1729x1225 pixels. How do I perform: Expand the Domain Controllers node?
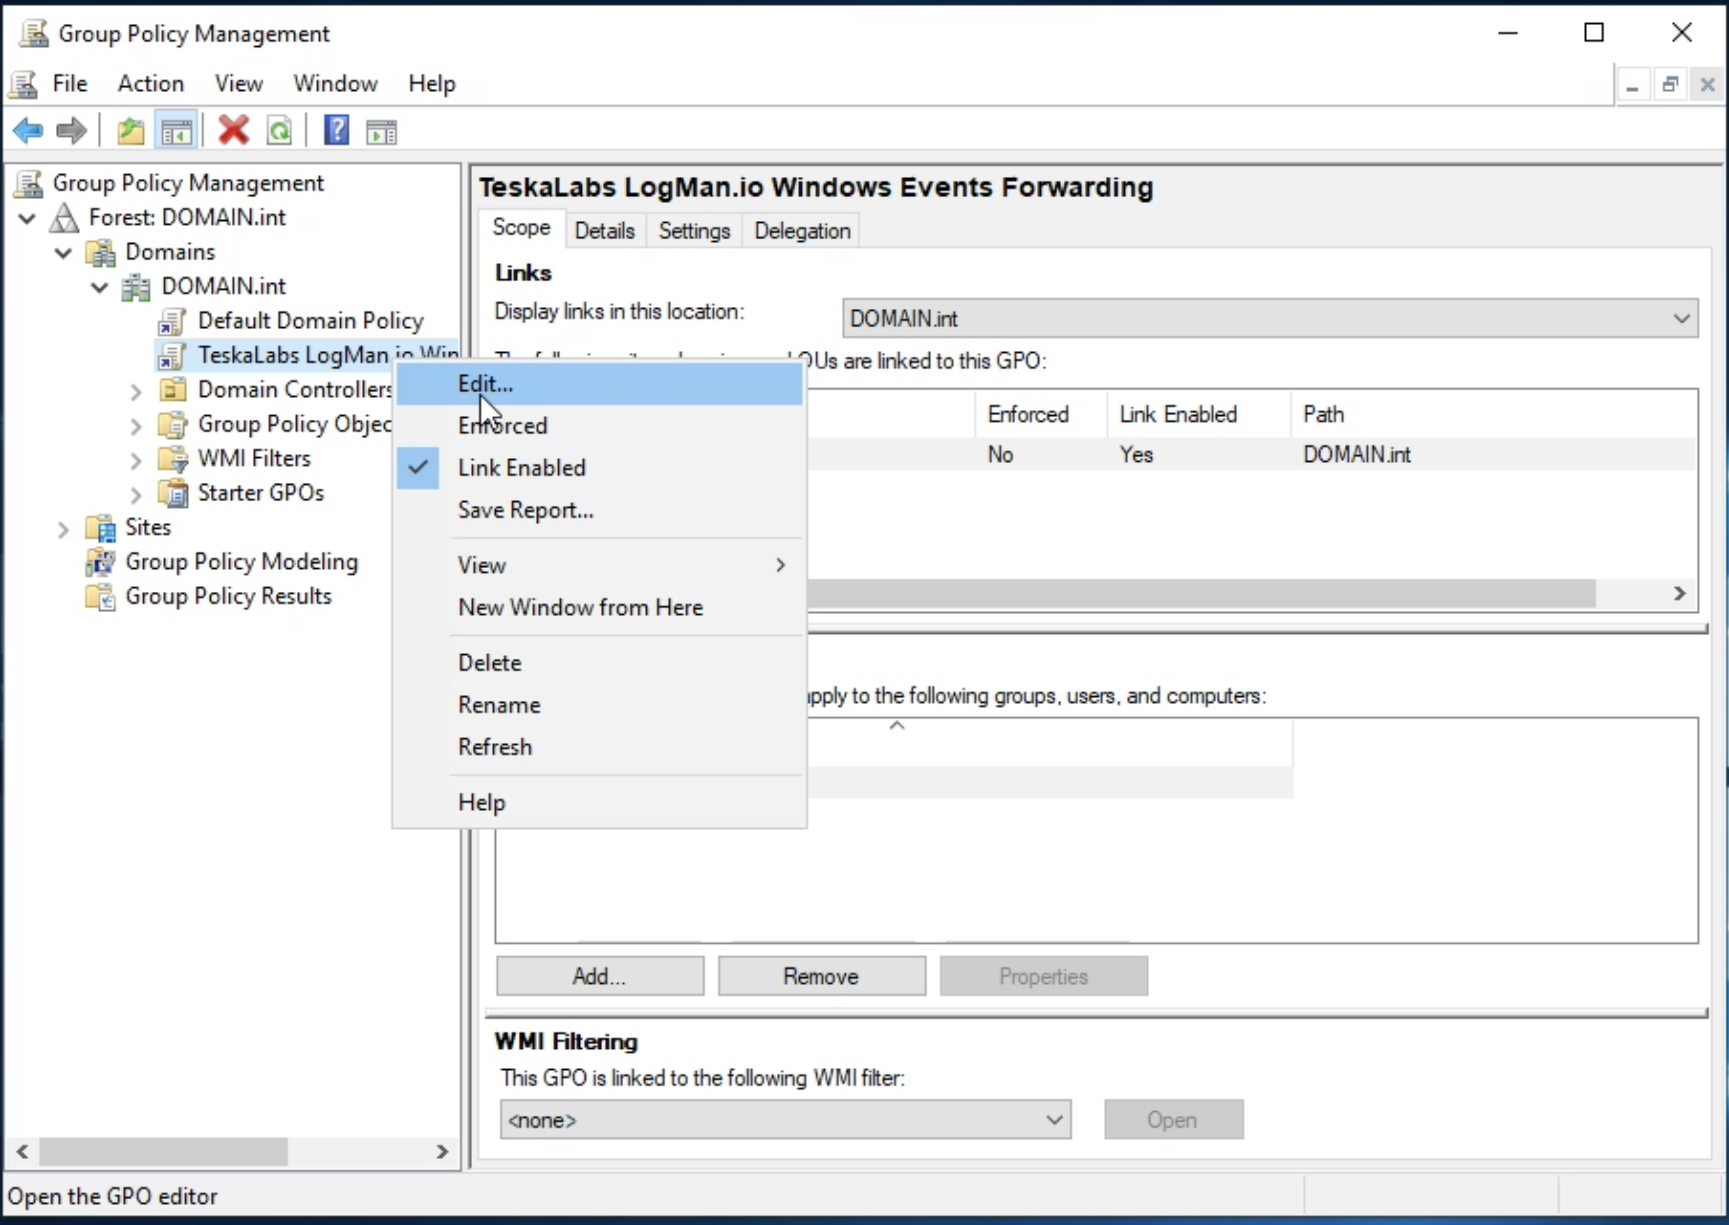[x=136, y=391]
